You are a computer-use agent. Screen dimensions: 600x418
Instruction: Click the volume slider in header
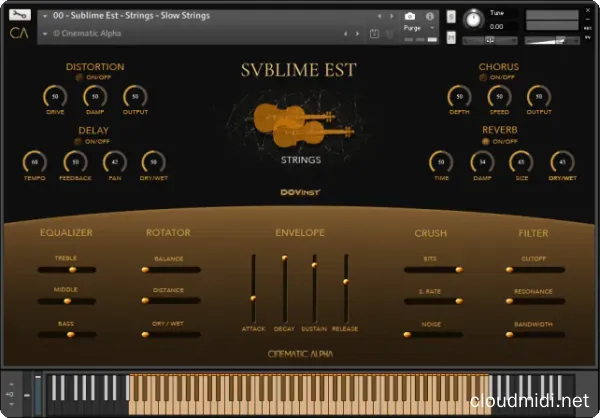coord(552,40)
